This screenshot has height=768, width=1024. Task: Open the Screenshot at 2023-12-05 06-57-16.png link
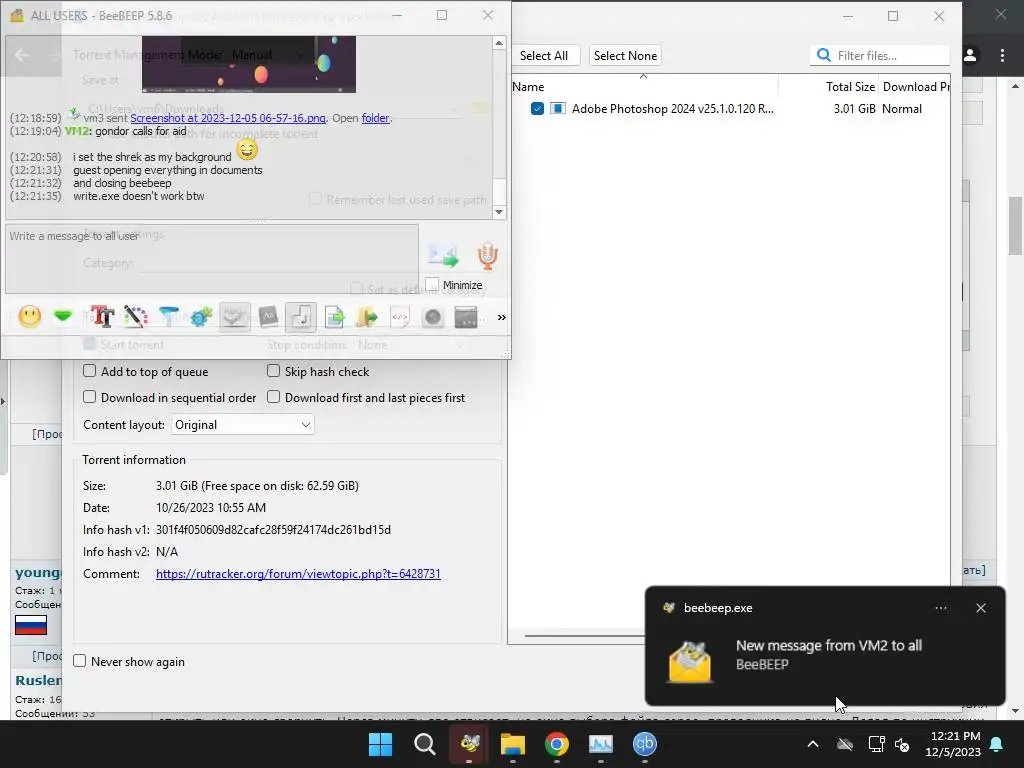(x=228, y=118)
